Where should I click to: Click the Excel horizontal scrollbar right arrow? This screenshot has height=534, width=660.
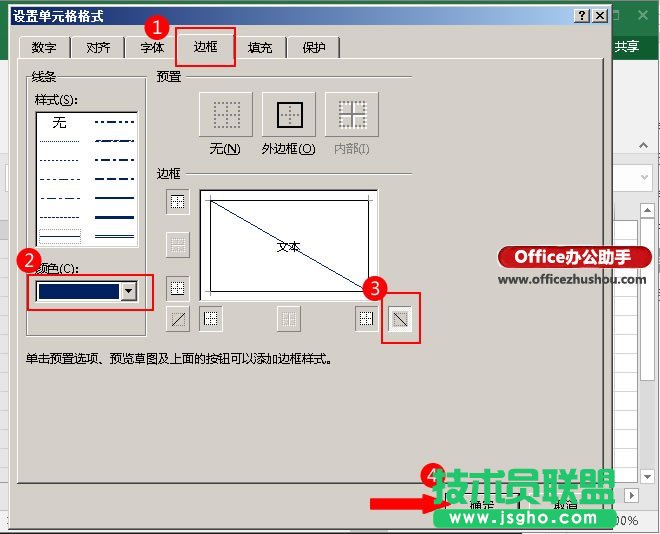pos(631,495)
